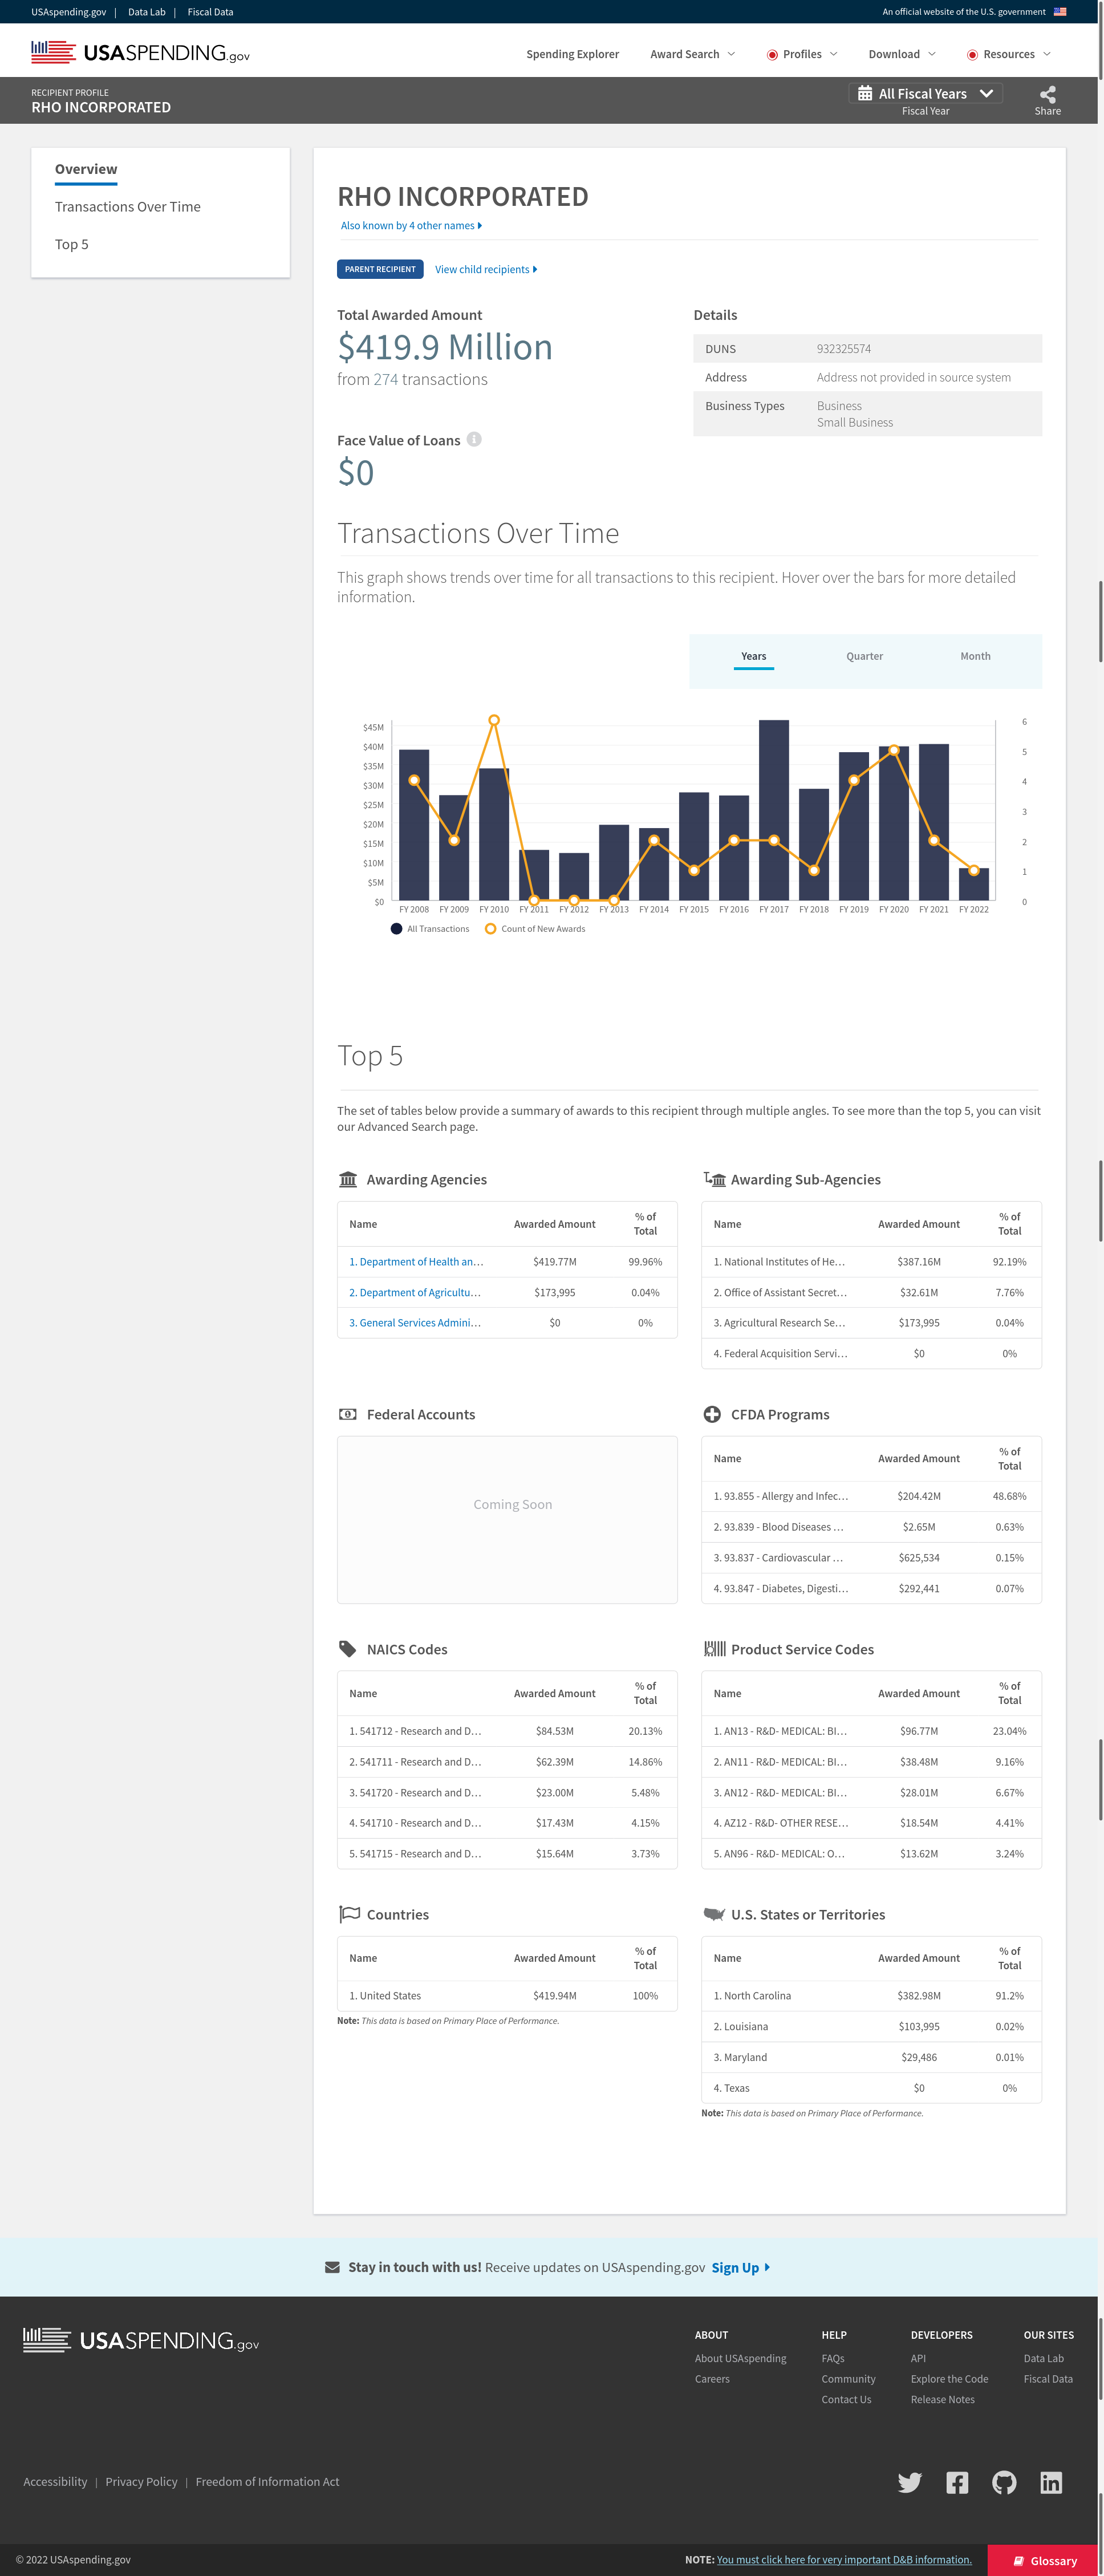Click the AN13 R&D Medical product code row
Image resolution: width=1104 pixels, height=2576 pixels.
pos(871,1731)
